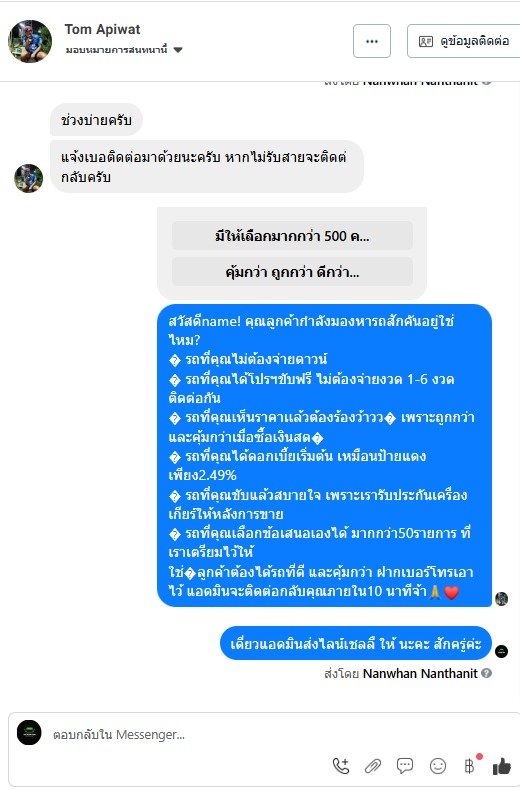
Task: Select the quick reply mentioning 500 cars
Action: [292, 236]
